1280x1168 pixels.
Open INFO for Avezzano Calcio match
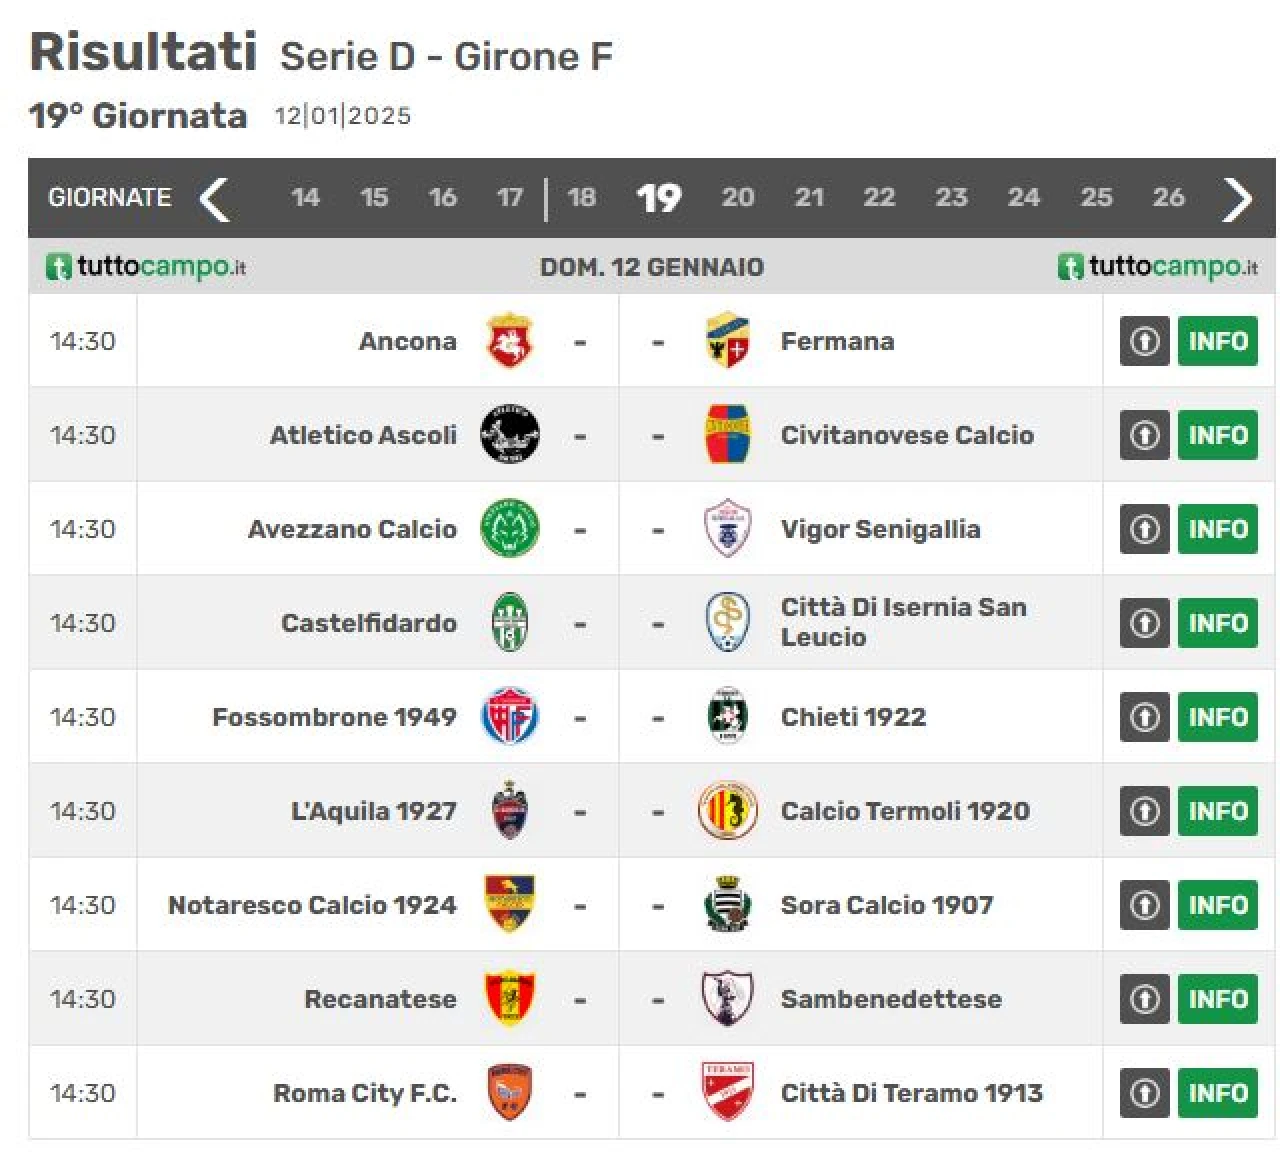1217,529
